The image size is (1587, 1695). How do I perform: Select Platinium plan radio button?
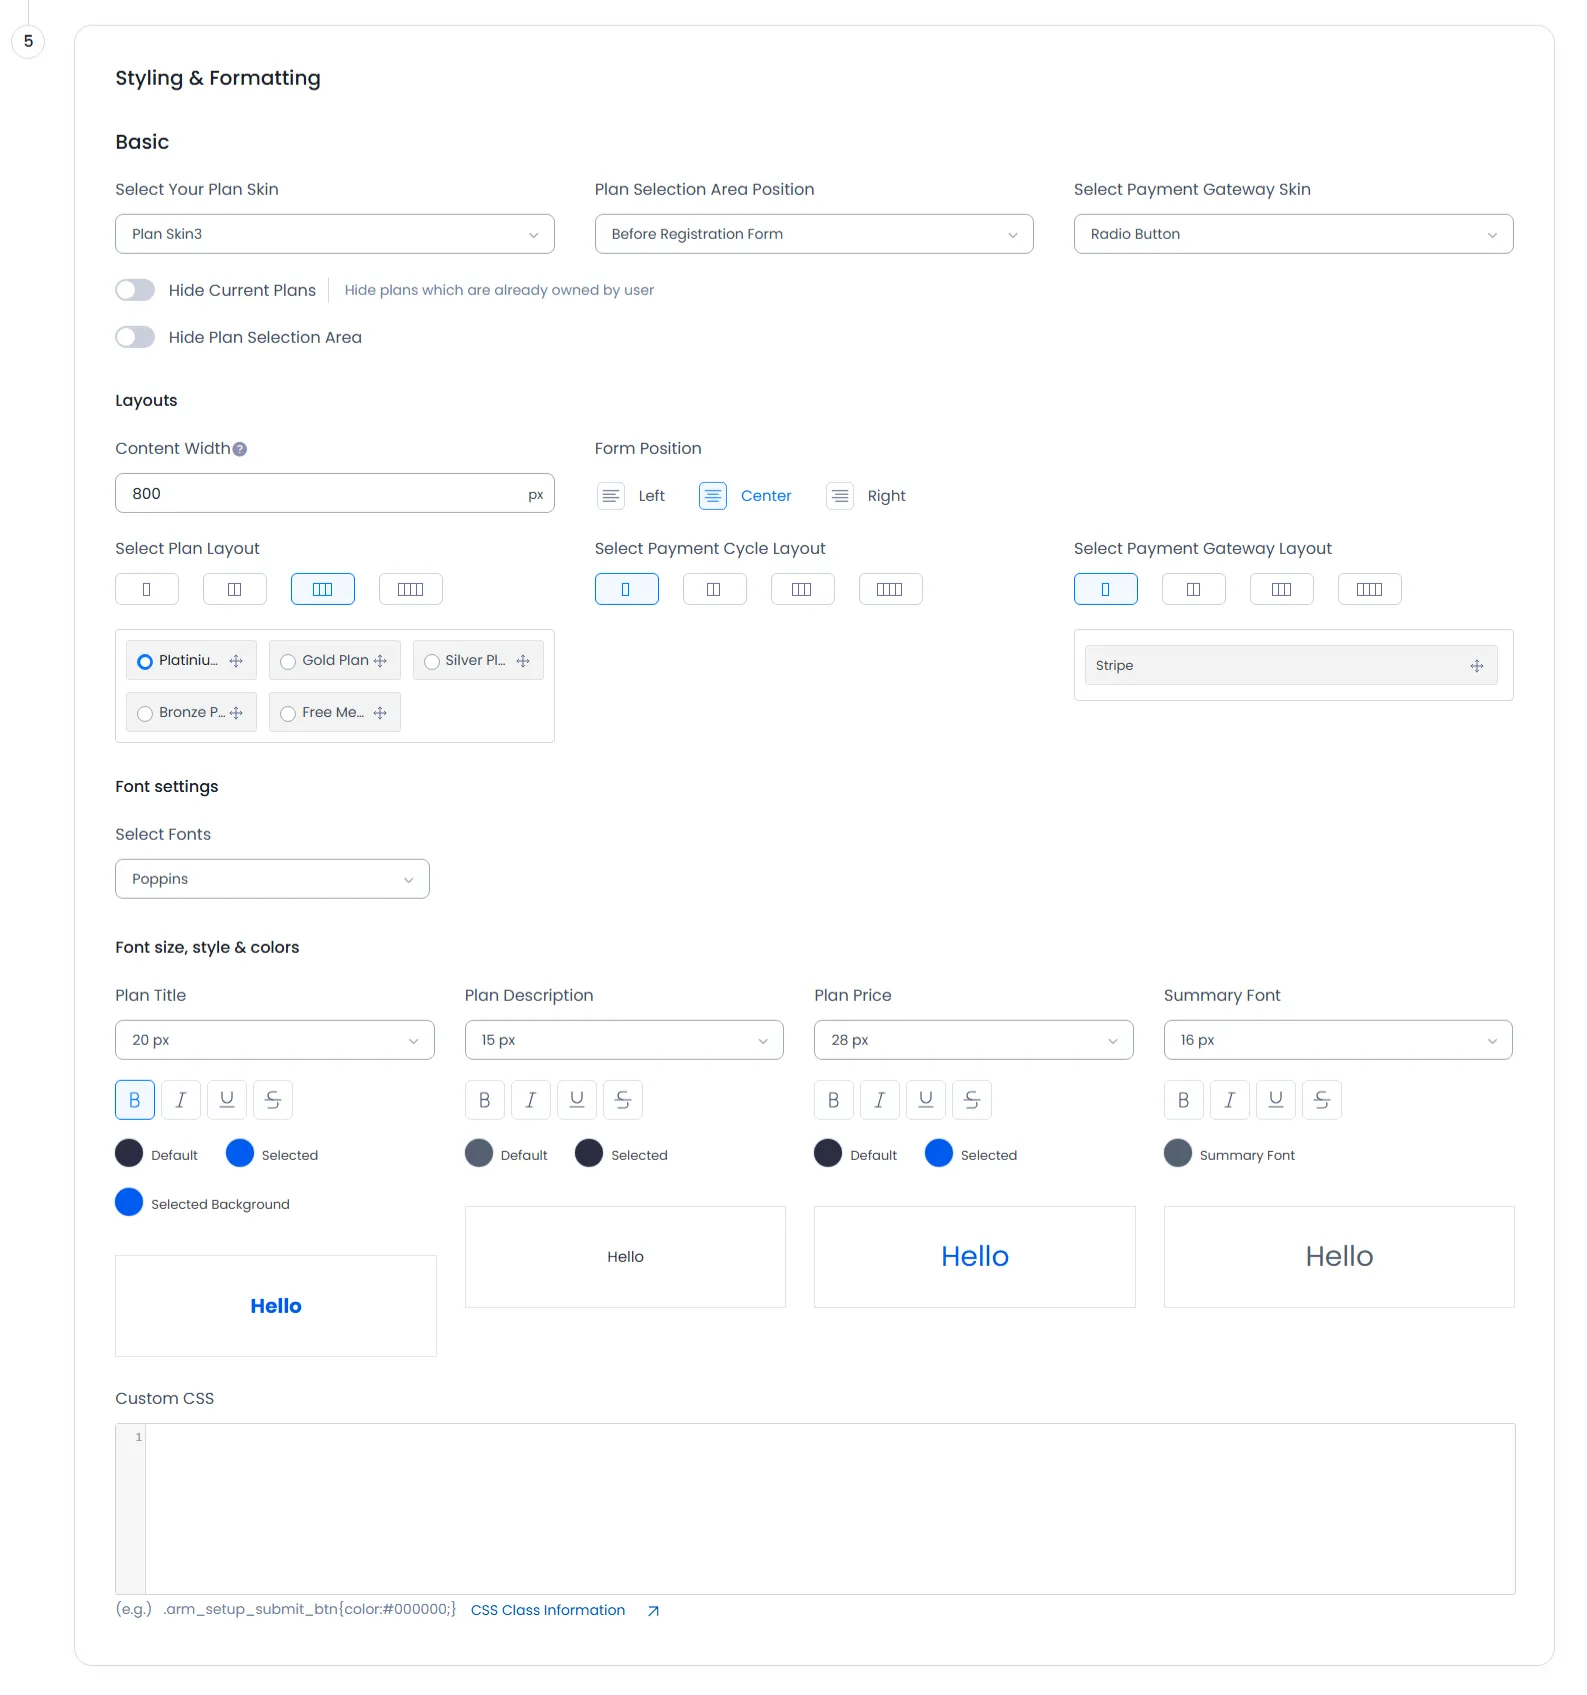145,661
